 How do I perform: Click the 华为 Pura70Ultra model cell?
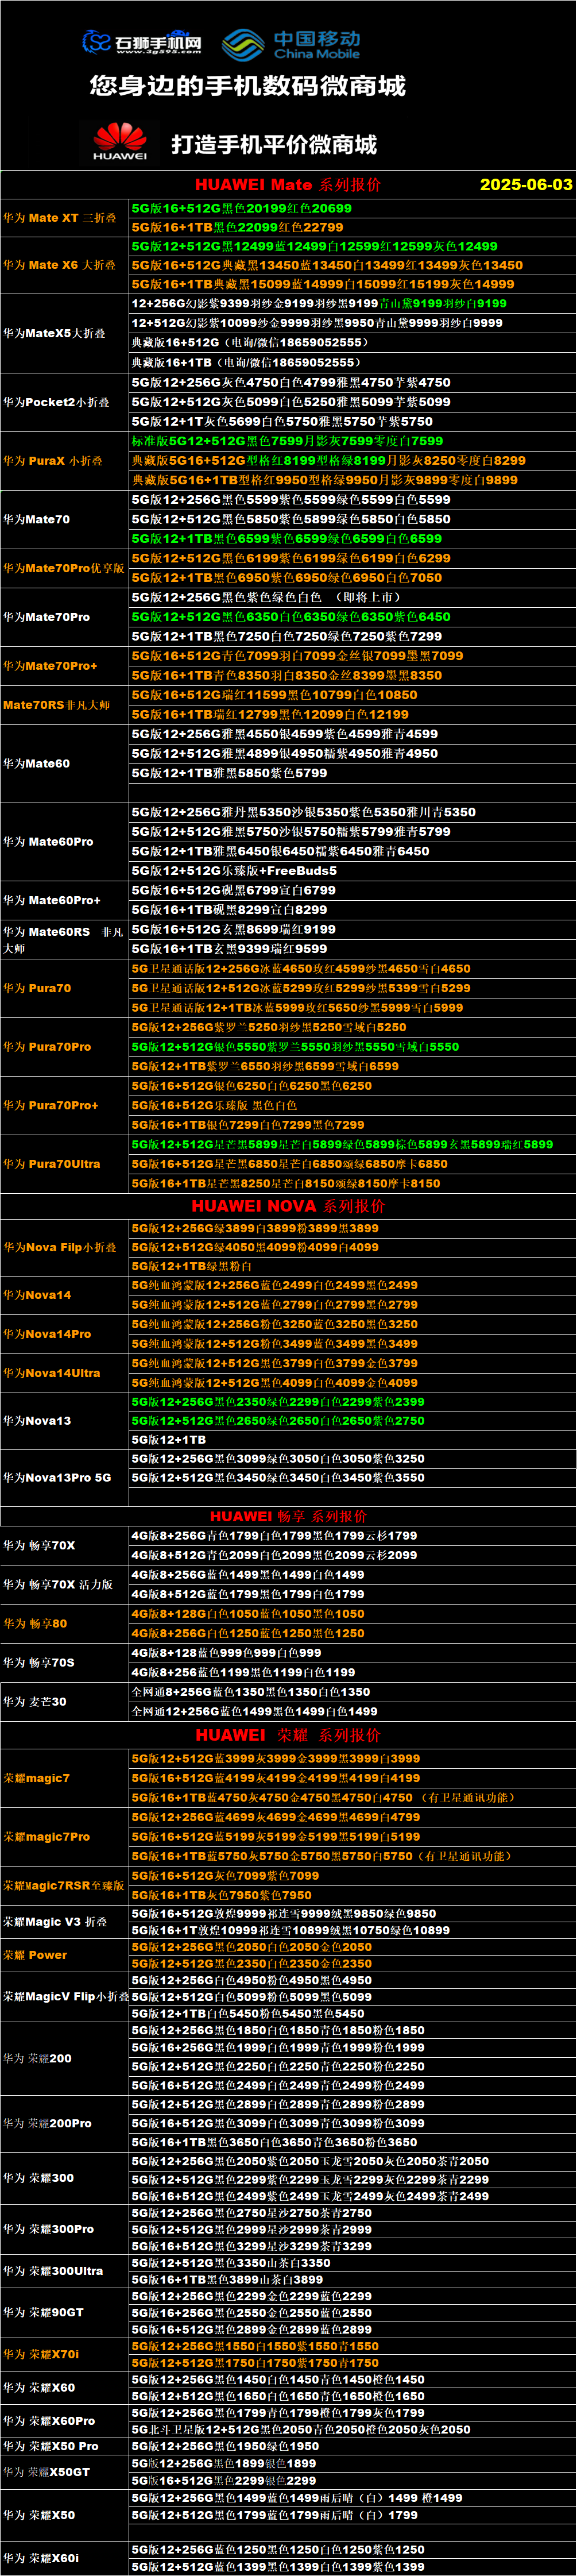[x=65, y=1164]
